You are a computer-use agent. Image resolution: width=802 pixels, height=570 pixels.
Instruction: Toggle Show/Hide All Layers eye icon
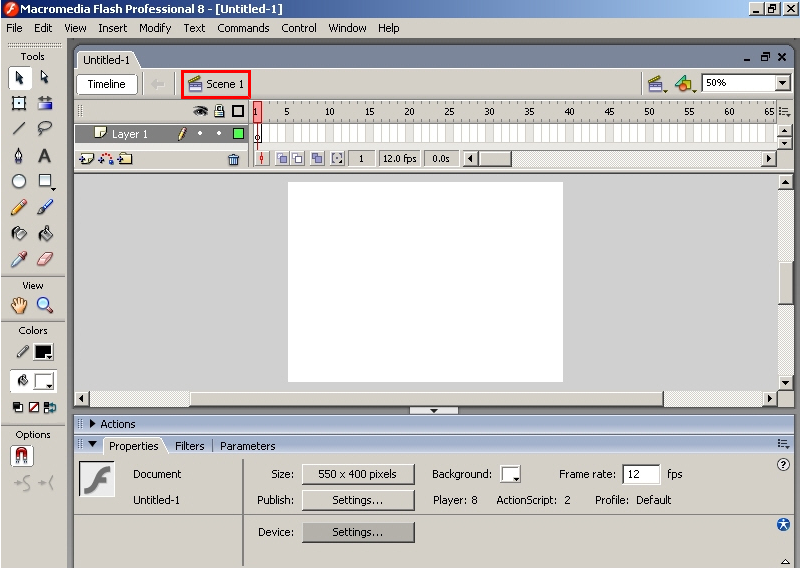pos(200,111)
